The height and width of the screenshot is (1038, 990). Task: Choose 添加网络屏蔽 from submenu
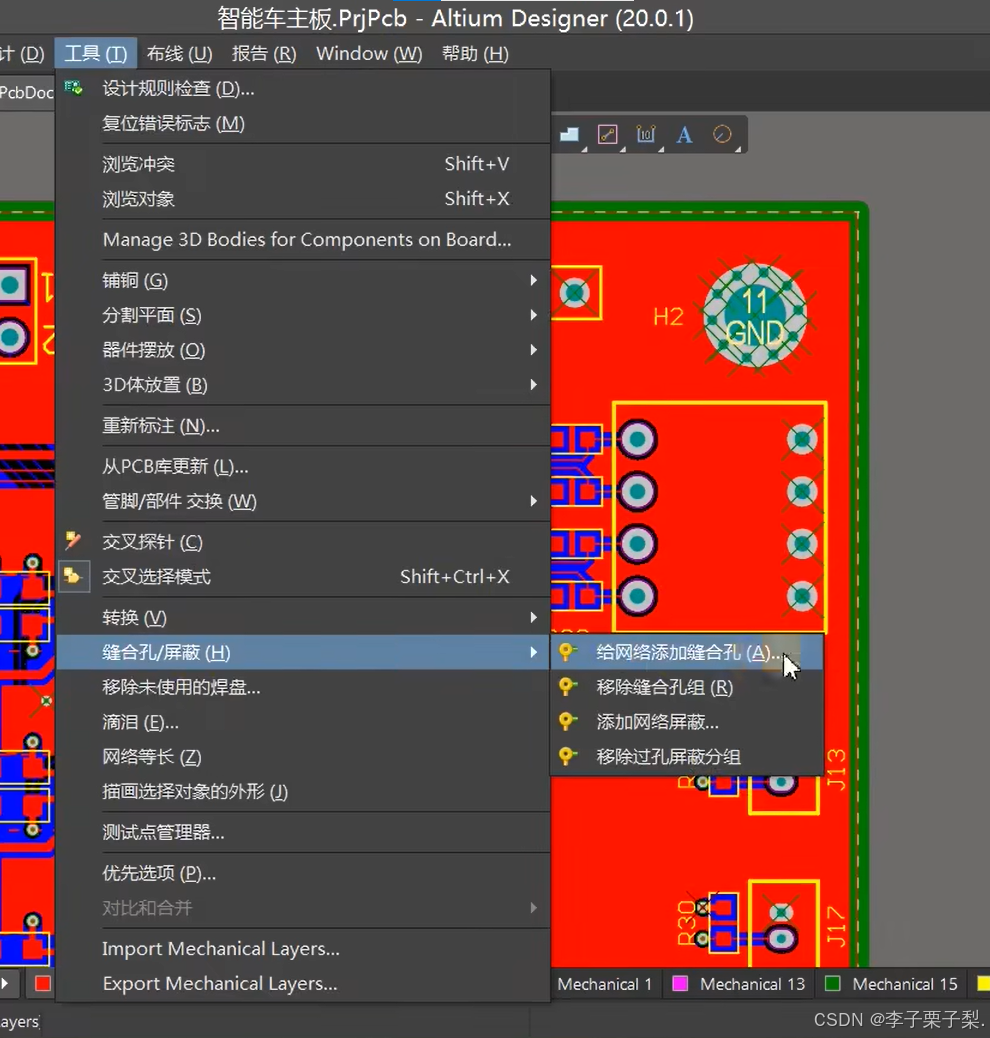687,722
